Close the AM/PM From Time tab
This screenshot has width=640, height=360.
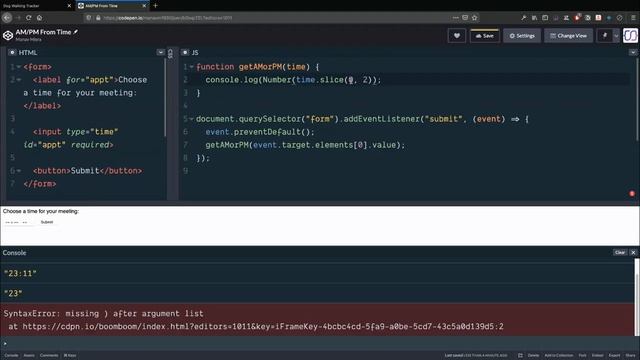pyautogui.click(x=144, y=6)
